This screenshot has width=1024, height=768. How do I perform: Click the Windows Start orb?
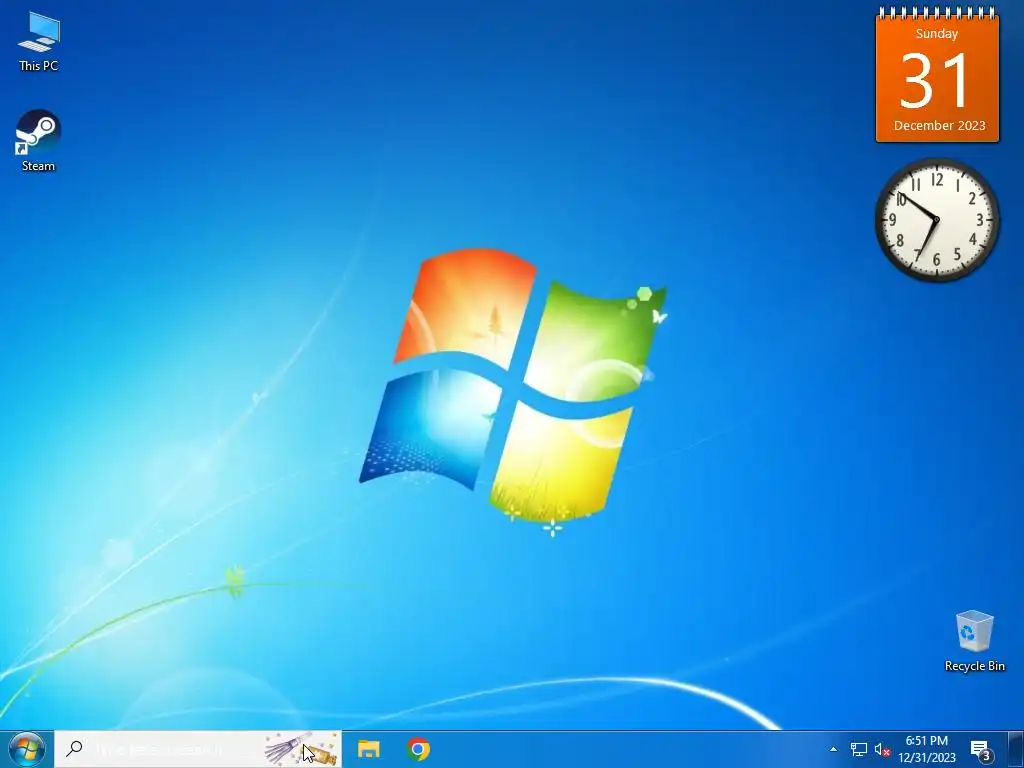click(x=26, y=749)
